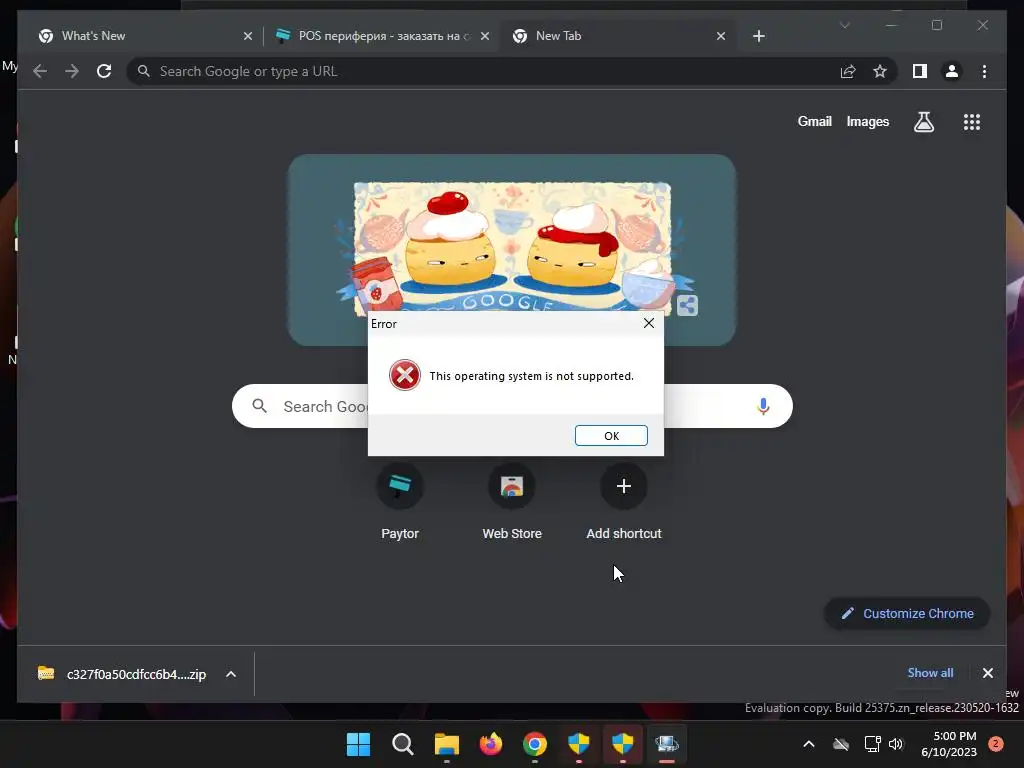Open the computer setup icon in taskbar
Screen dimensions: 1024x768
667,744
